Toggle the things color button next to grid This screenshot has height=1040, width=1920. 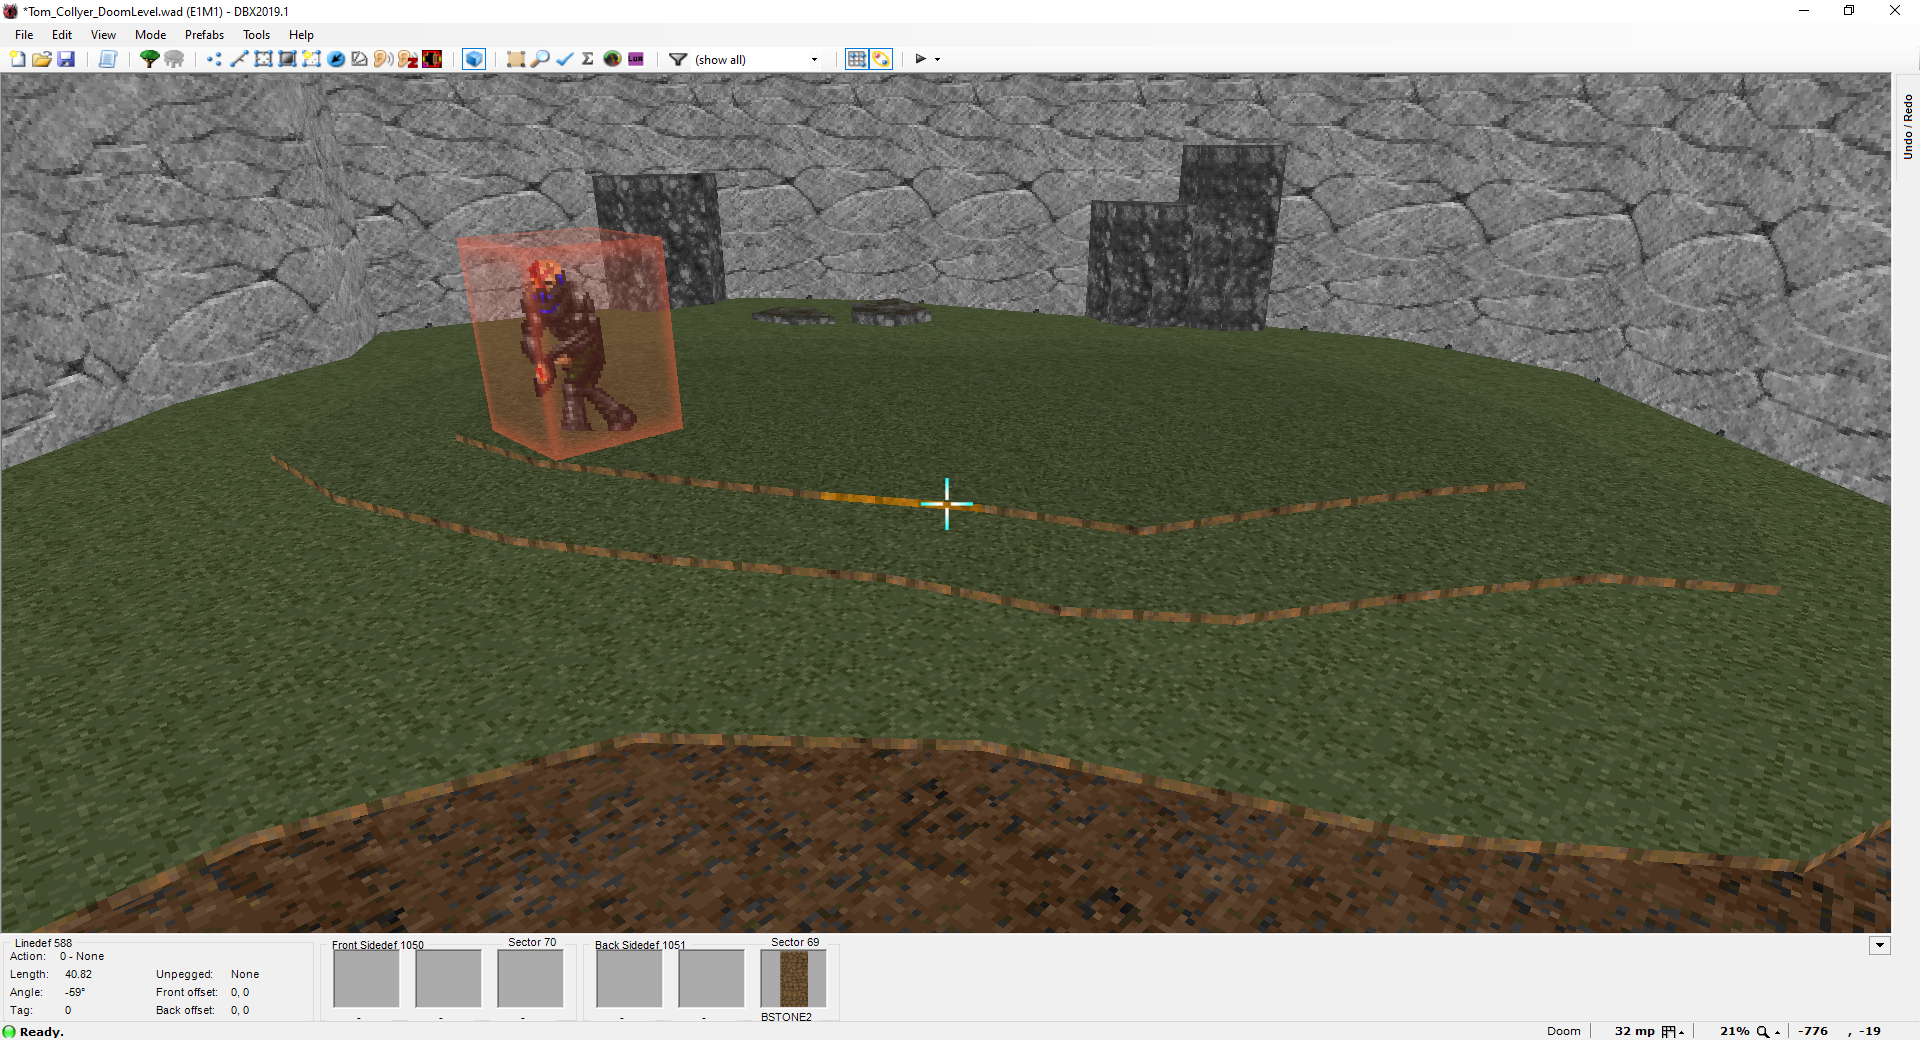coord(881,59)
